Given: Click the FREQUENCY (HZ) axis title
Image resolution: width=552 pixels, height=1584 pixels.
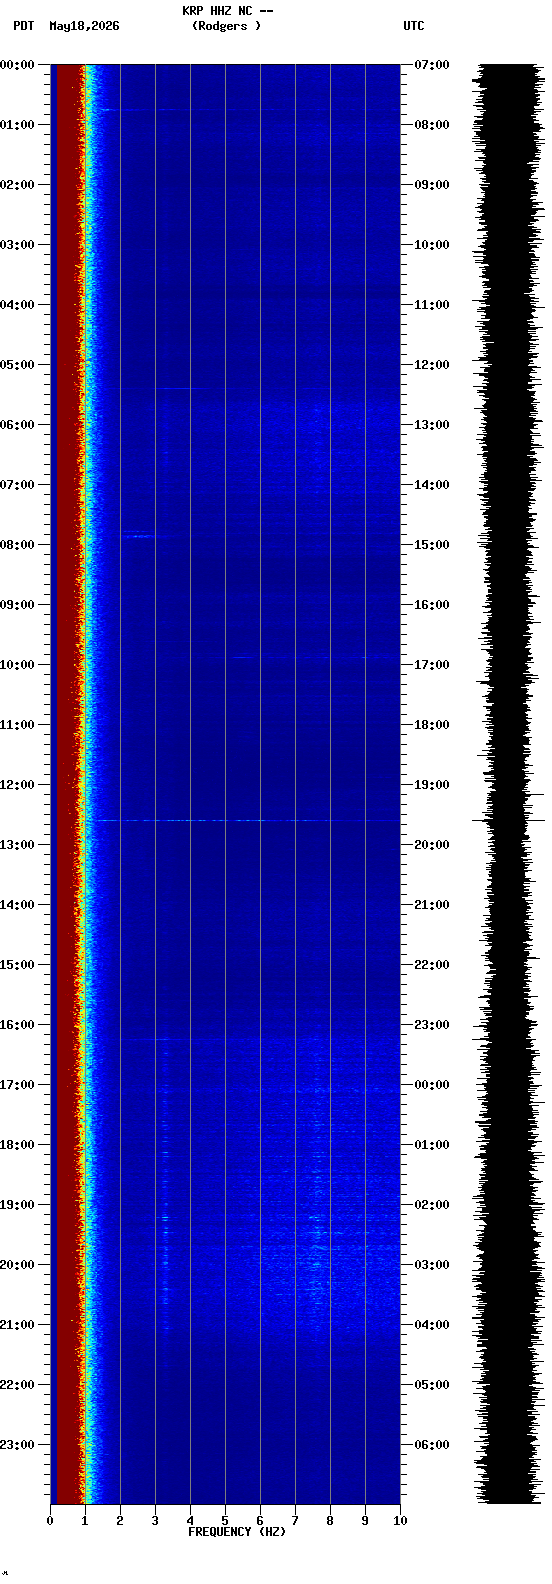Looking at the screenshot, I should coord(237,1532).
